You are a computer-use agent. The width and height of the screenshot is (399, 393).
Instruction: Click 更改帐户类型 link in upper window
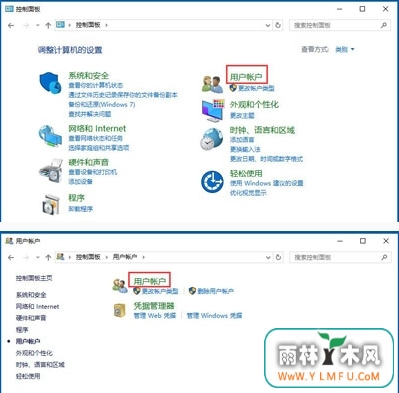click(x=256, y=88)
